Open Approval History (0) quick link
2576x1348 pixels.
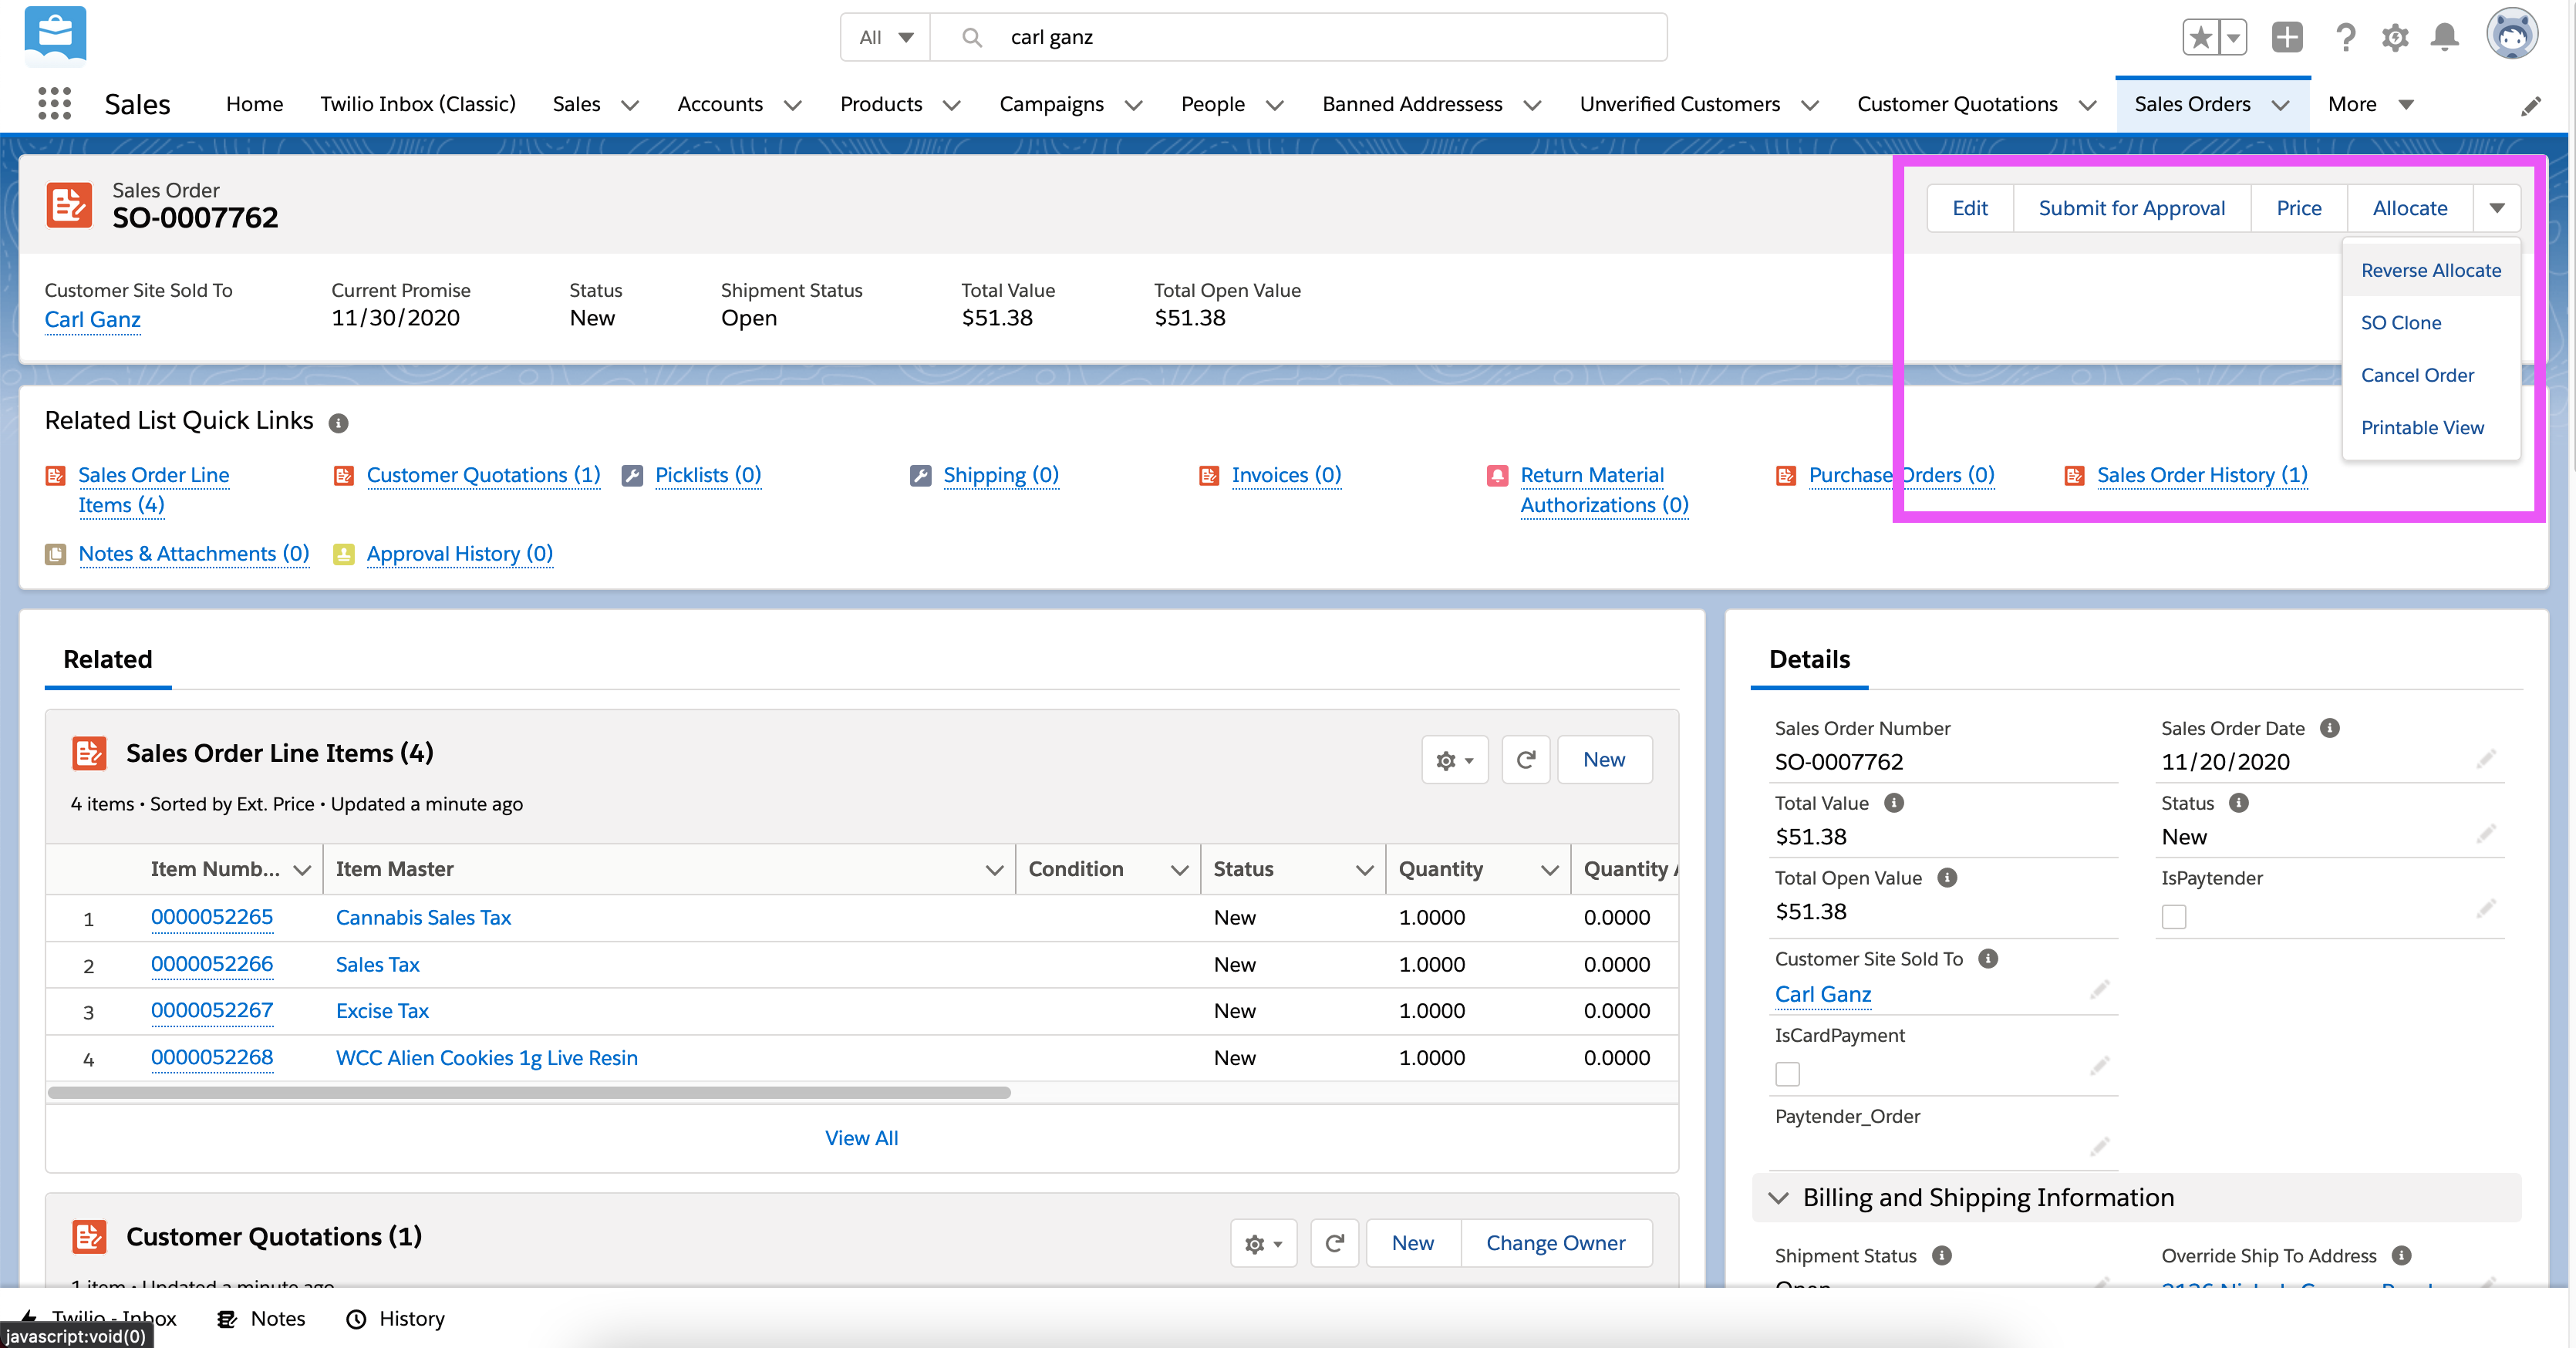[460, 554]
